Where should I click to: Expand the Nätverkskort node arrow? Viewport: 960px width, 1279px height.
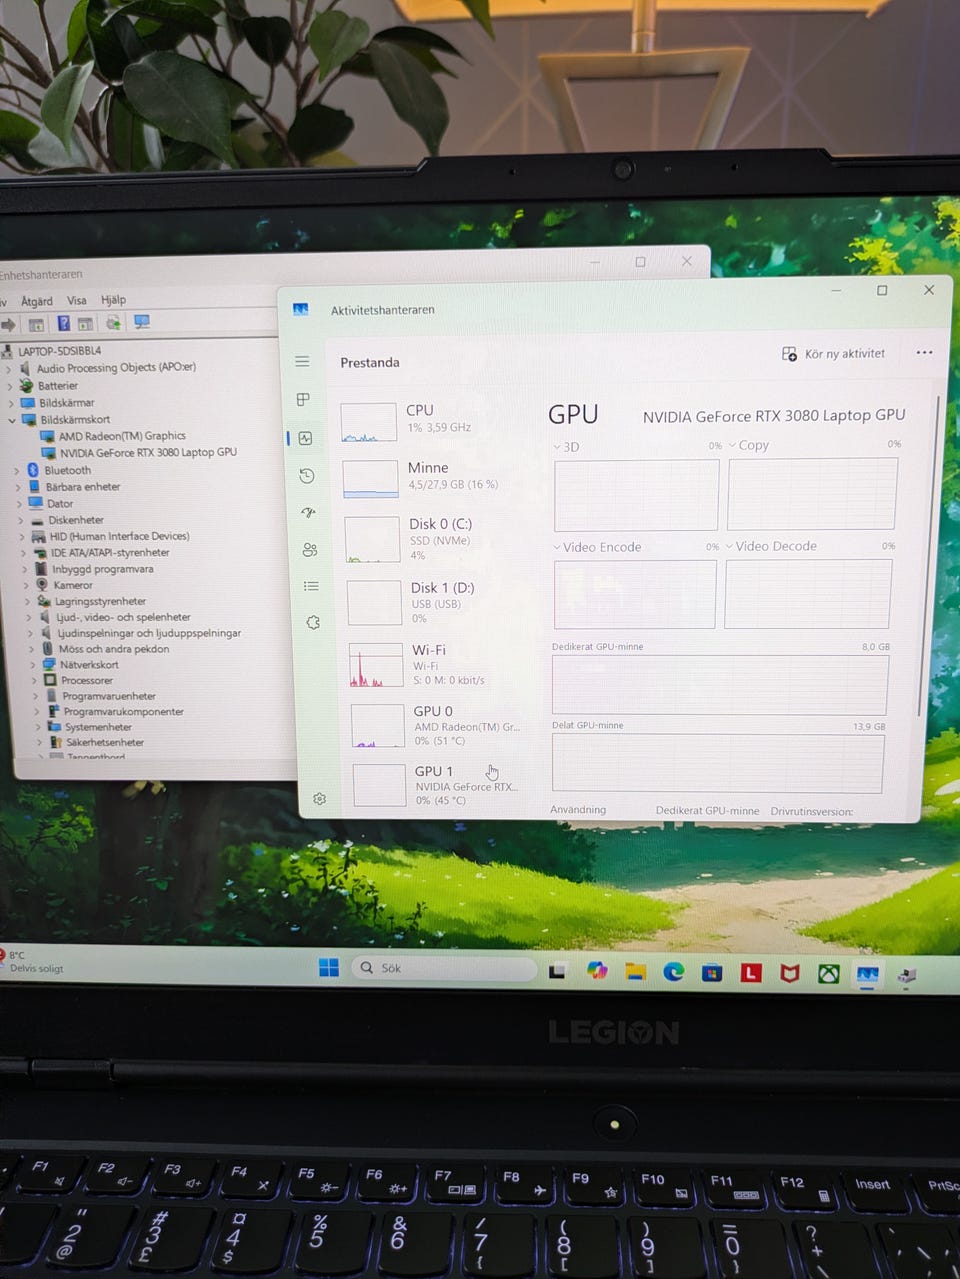click(x=32, y=664)
